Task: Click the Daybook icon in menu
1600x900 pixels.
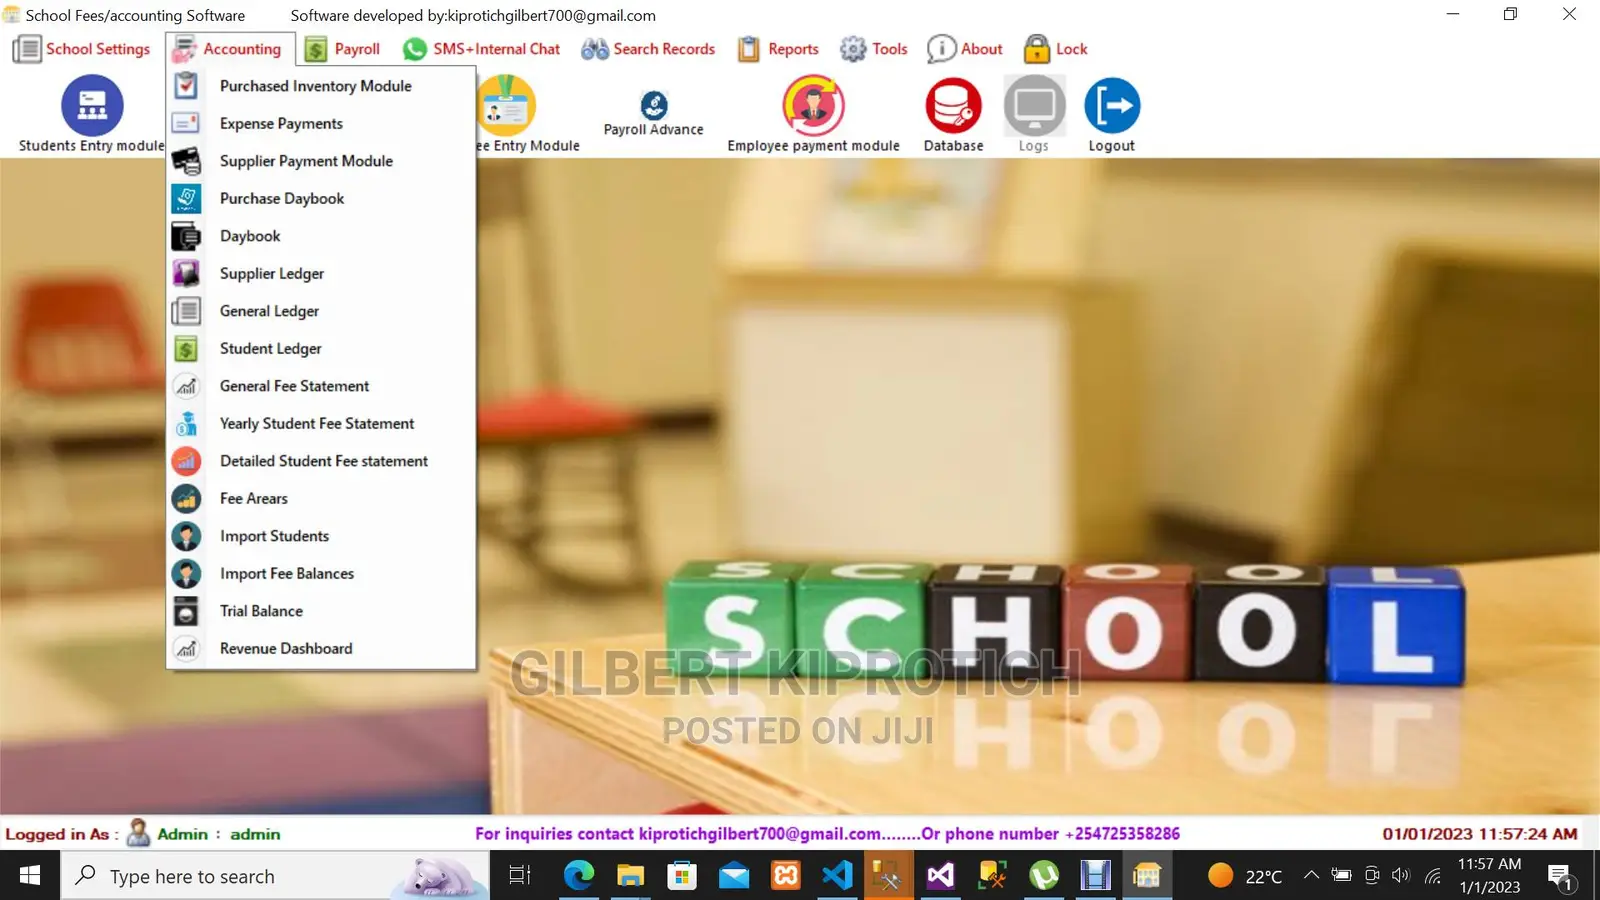Action: (x=186, y=236)
